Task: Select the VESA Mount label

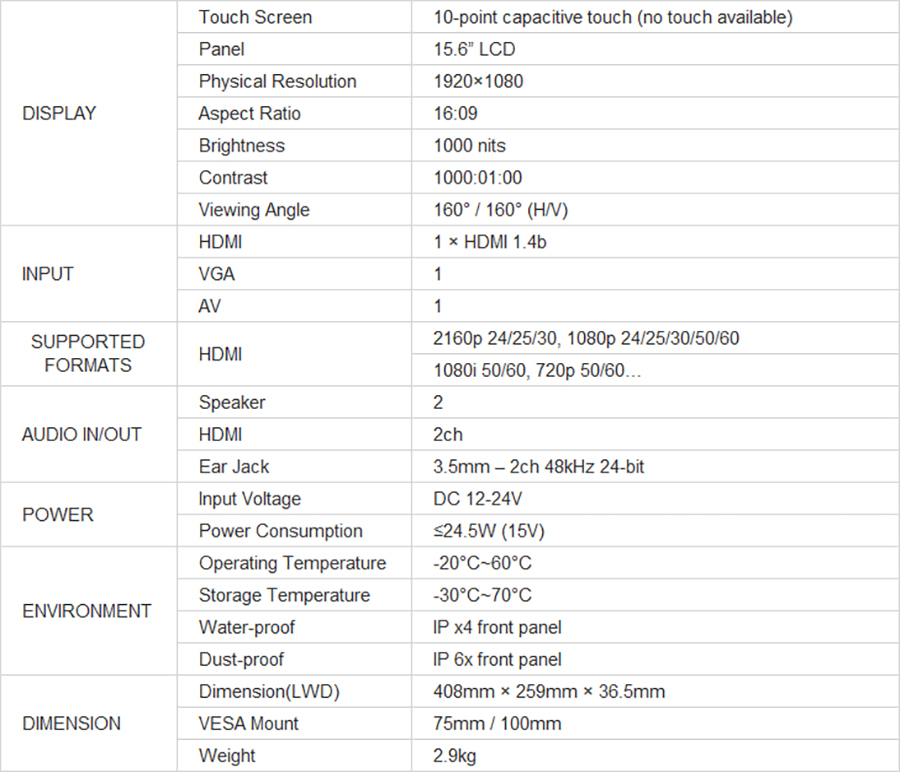Action: click(x=248, y=723)
